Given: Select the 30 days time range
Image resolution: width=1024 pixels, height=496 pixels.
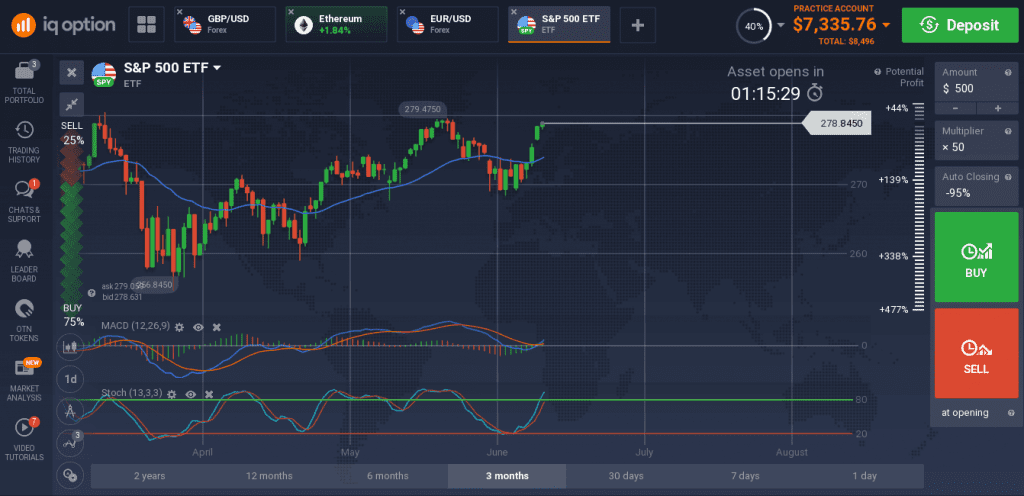Looking at the screenshot, I should (x=626, y=476).
